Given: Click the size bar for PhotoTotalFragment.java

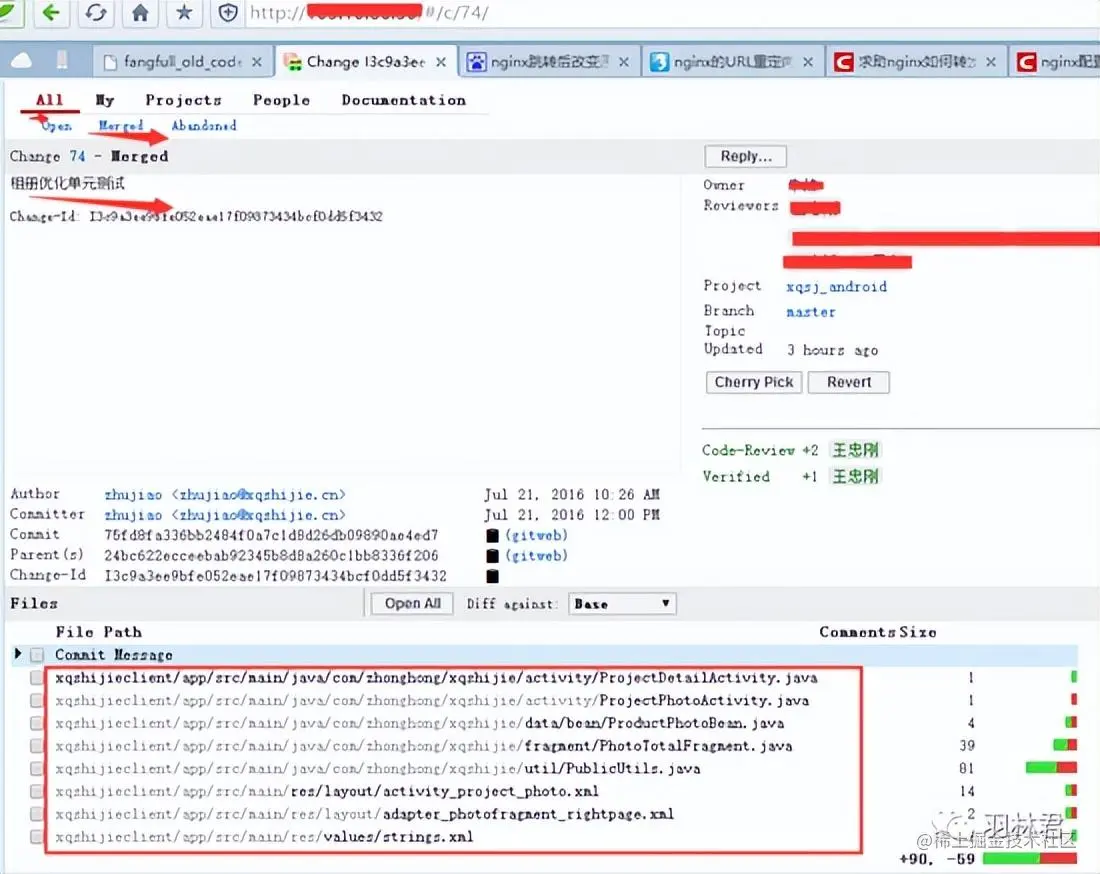Looking at the screenshot, I should (1065, 745).
